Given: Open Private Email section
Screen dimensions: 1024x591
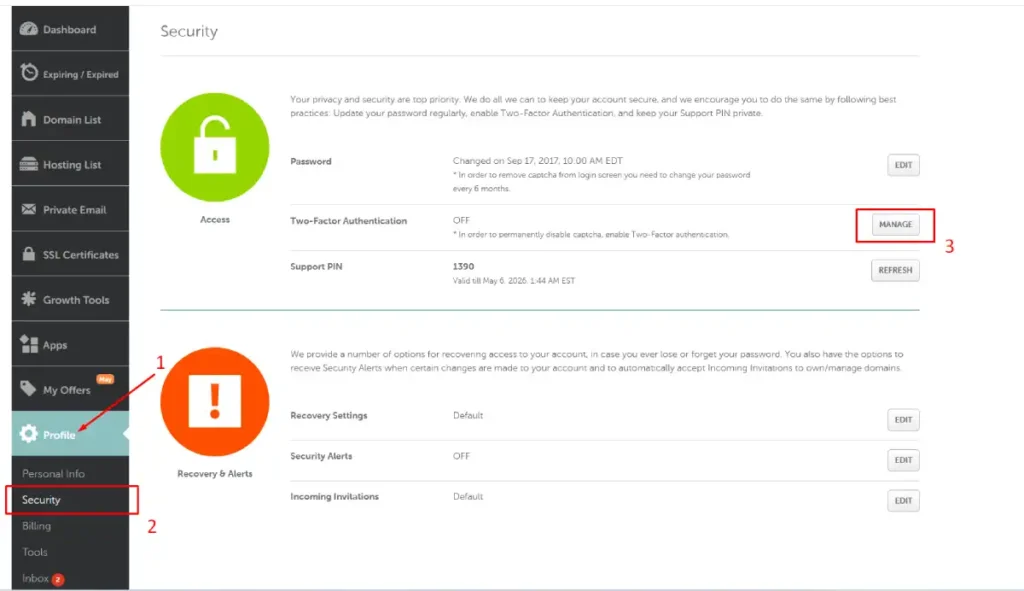Looking at the screenshot, I should (x=71, y=209).
